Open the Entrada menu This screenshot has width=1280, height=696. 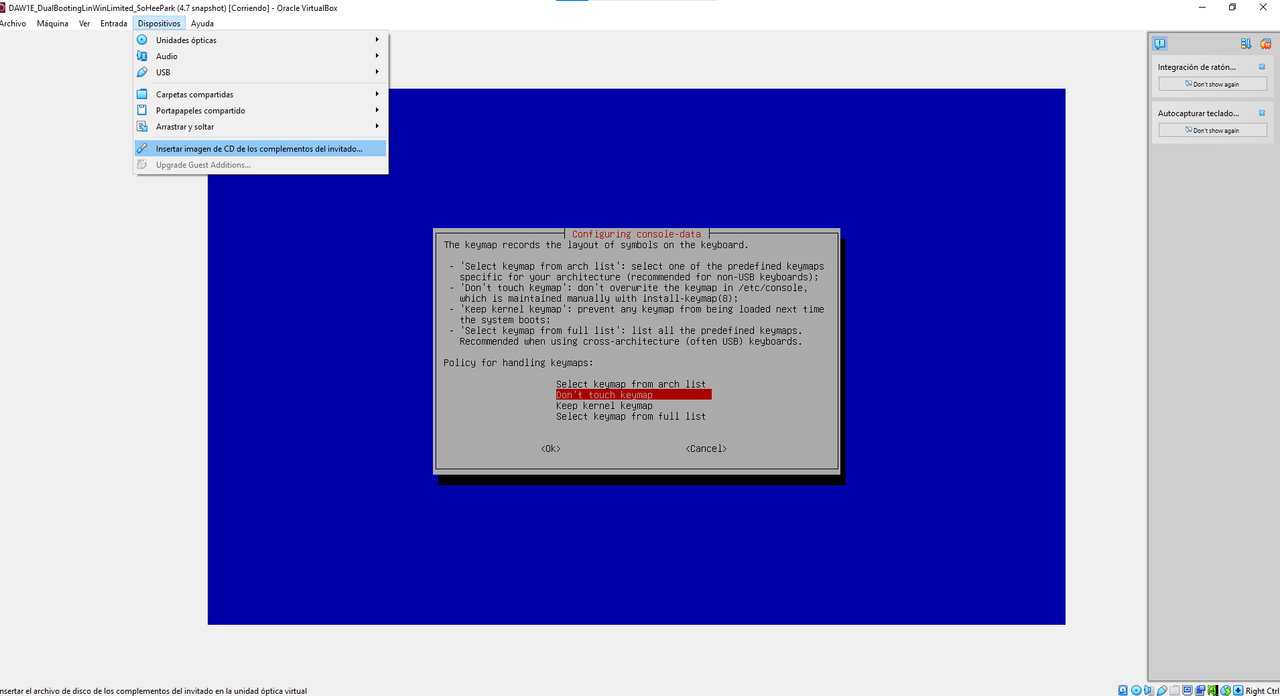pos(114,23)
